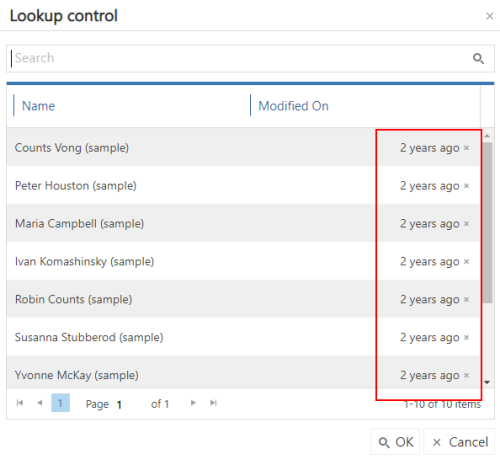Remove Maria Campbell row with x icon

[466, 224]
